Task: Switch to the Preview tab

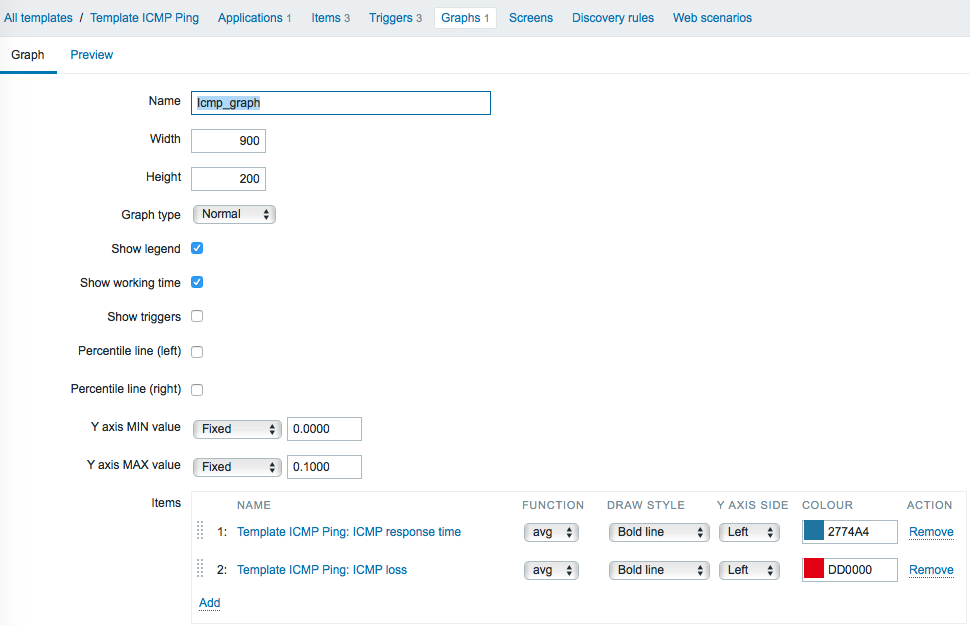Action: coord(92,54)
